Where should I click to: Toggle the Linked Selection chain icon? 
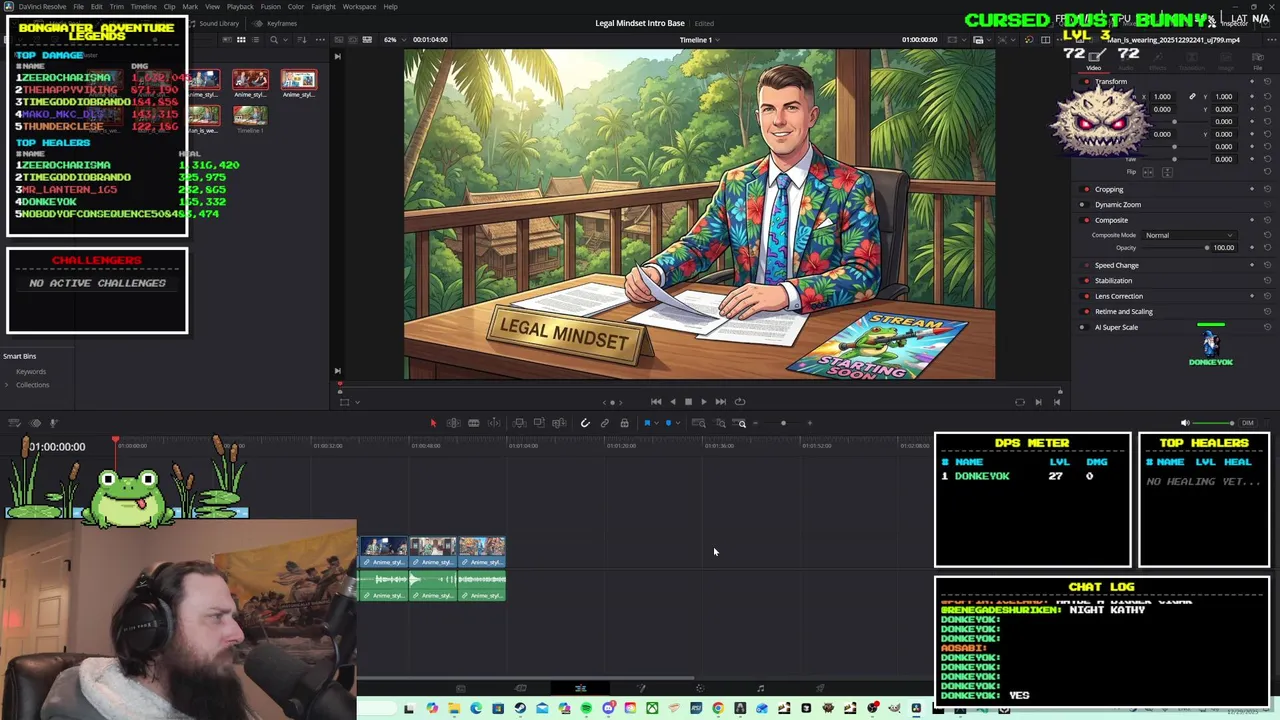click(x=605, y=423)
